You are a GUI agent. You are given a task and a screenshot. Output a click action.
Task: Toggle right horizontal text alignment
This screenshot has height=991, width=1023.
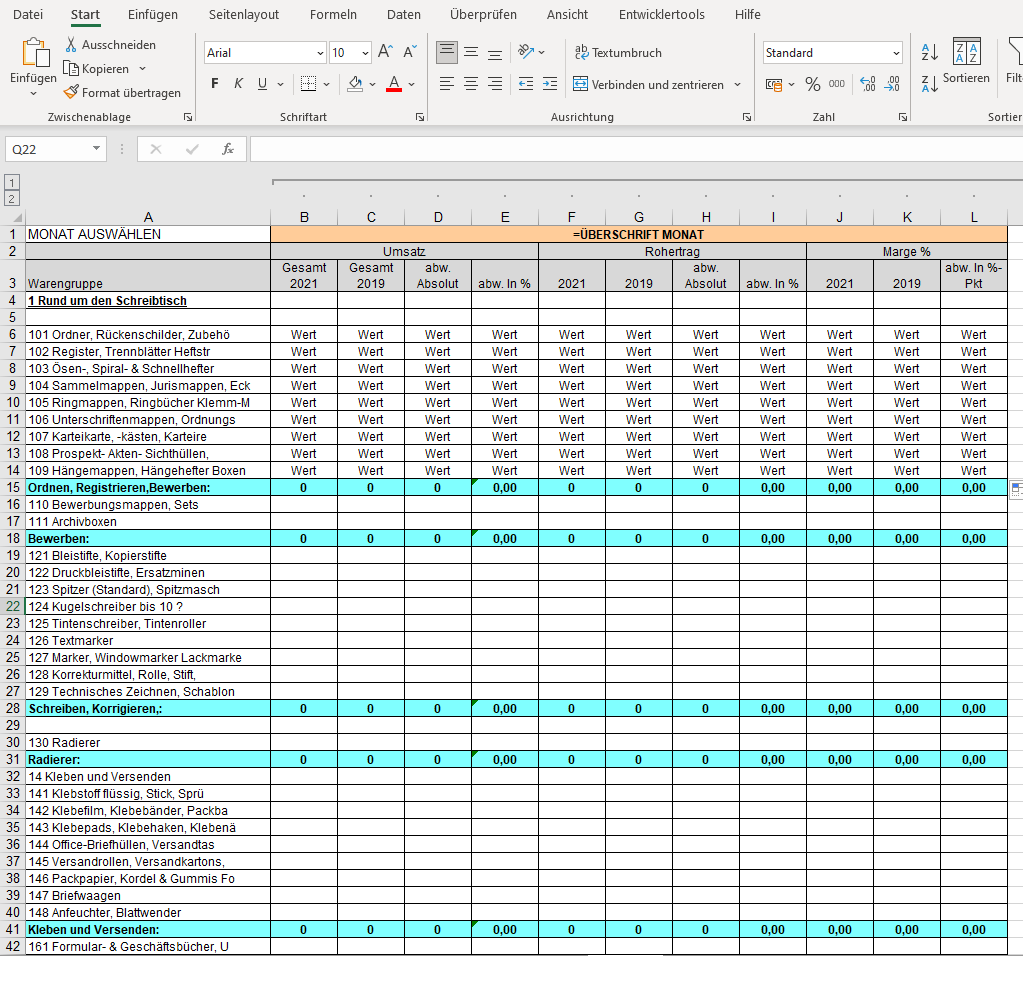click(x=495, y=84)
